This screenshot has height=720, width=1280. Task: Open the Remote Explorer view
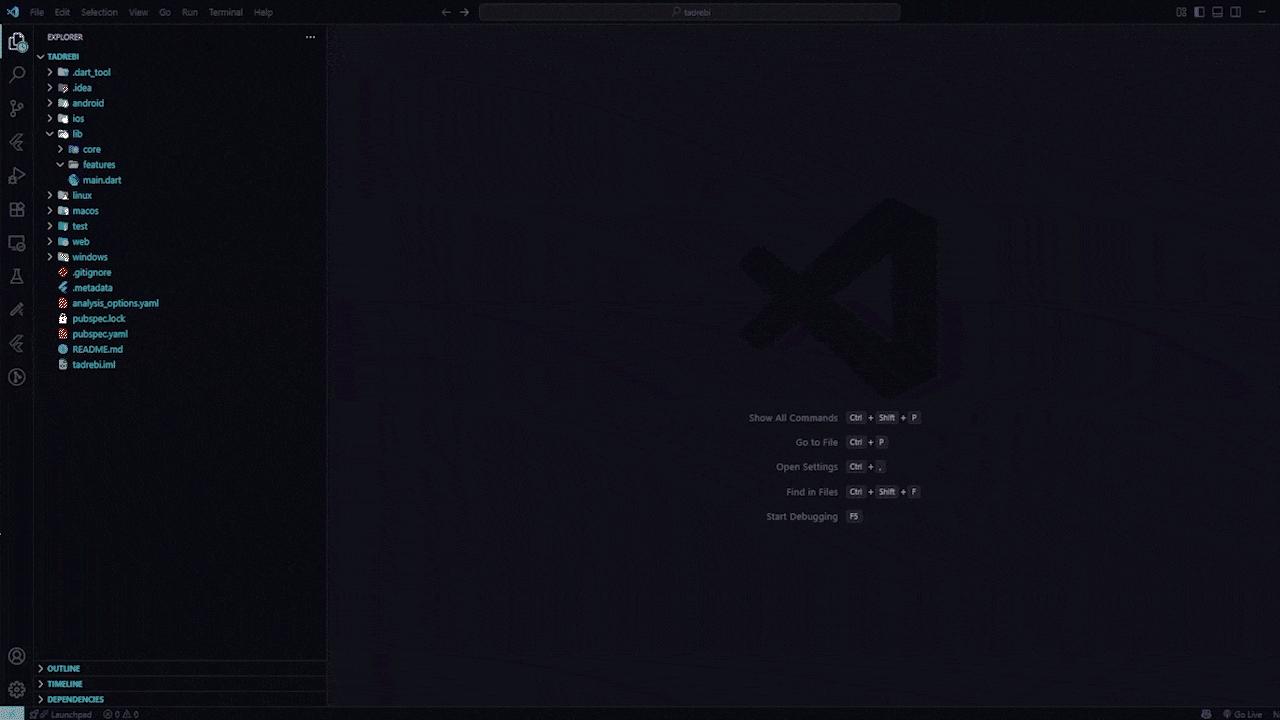pos(17,243)
